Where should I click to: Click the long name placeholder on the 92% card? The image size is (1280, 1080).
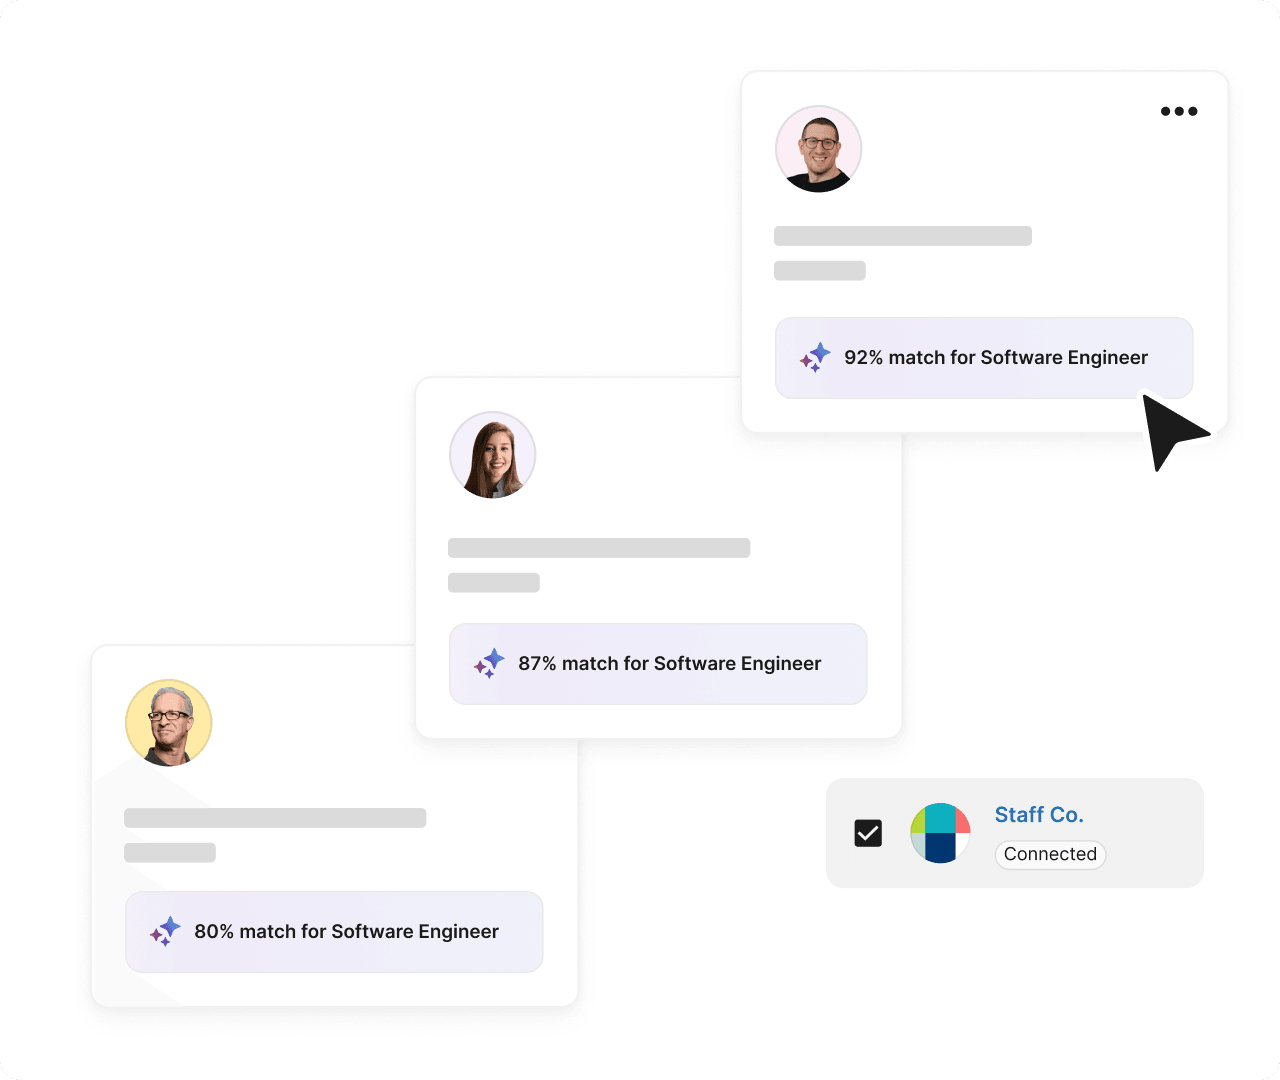point(902,236)
